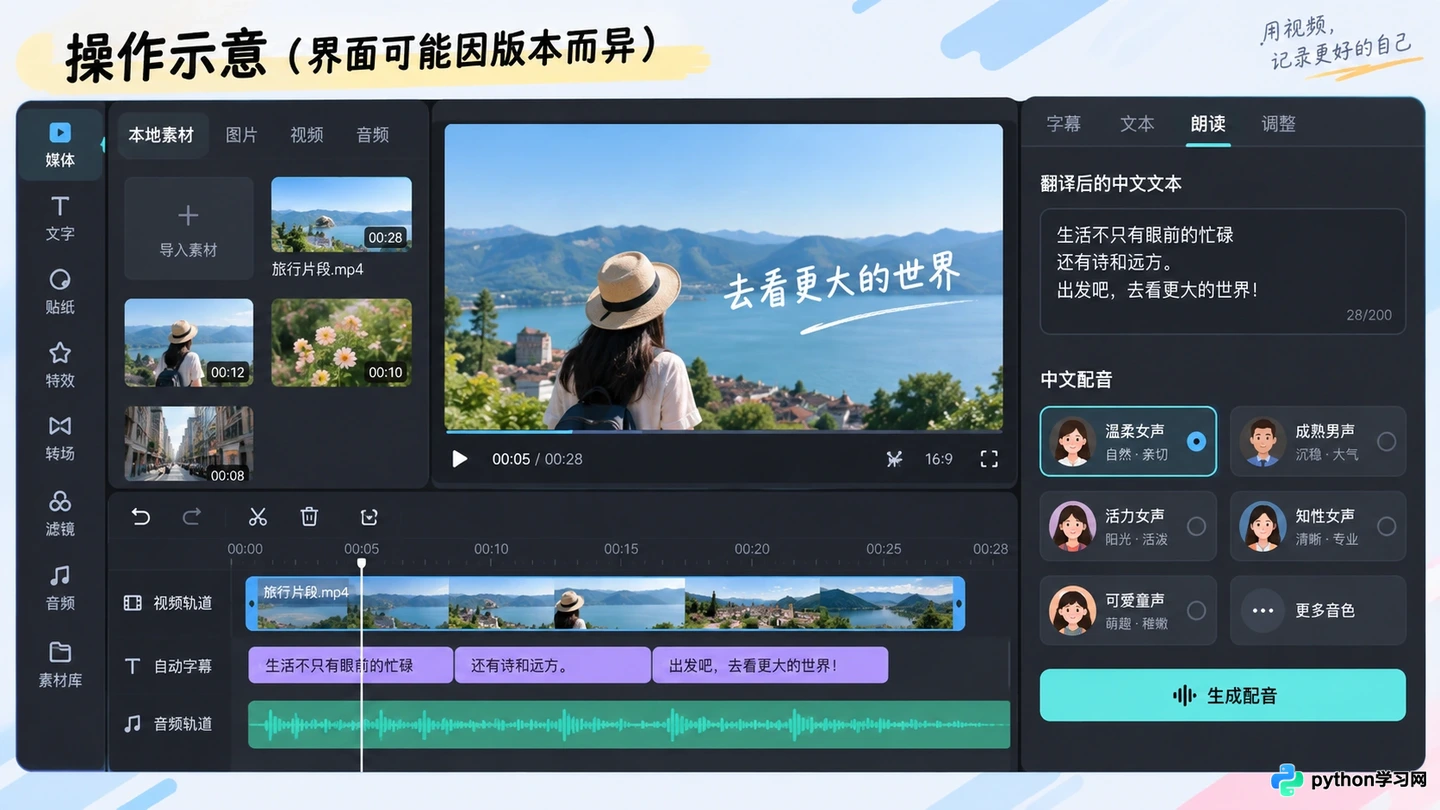Viewport: 1440px width, 810px height.
Task: Enter fullscreen preview mode
Action: pyautogui.click(x=989, y=459)
